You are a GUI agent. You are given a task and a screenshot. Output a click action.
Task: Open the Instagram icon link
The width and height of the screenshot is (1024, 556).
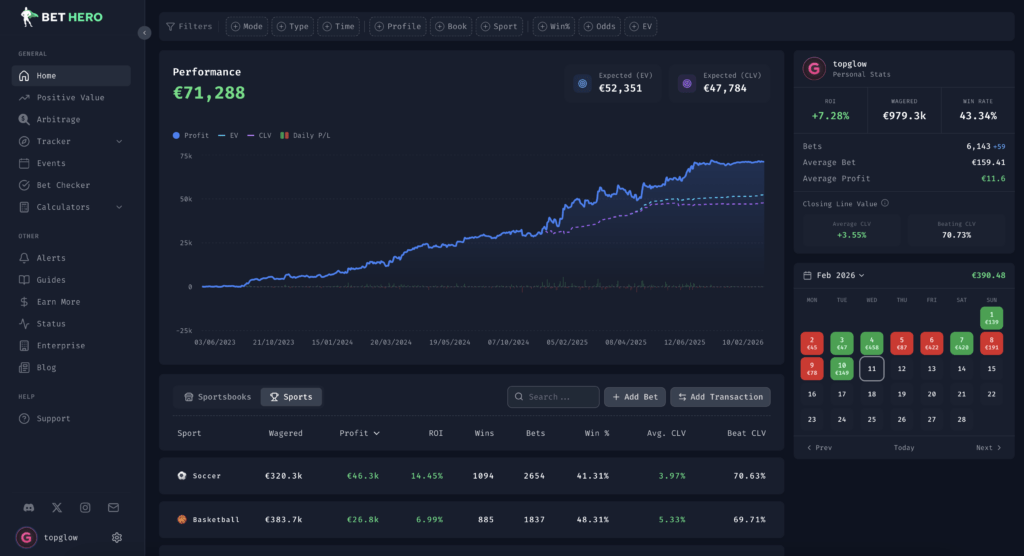pyautogui.click(x=85, y=508)
